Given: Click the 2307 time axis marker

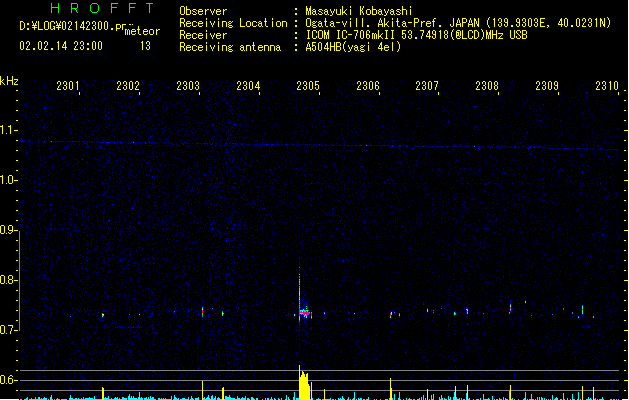Looking at the screenshot, I should [427, 86].
